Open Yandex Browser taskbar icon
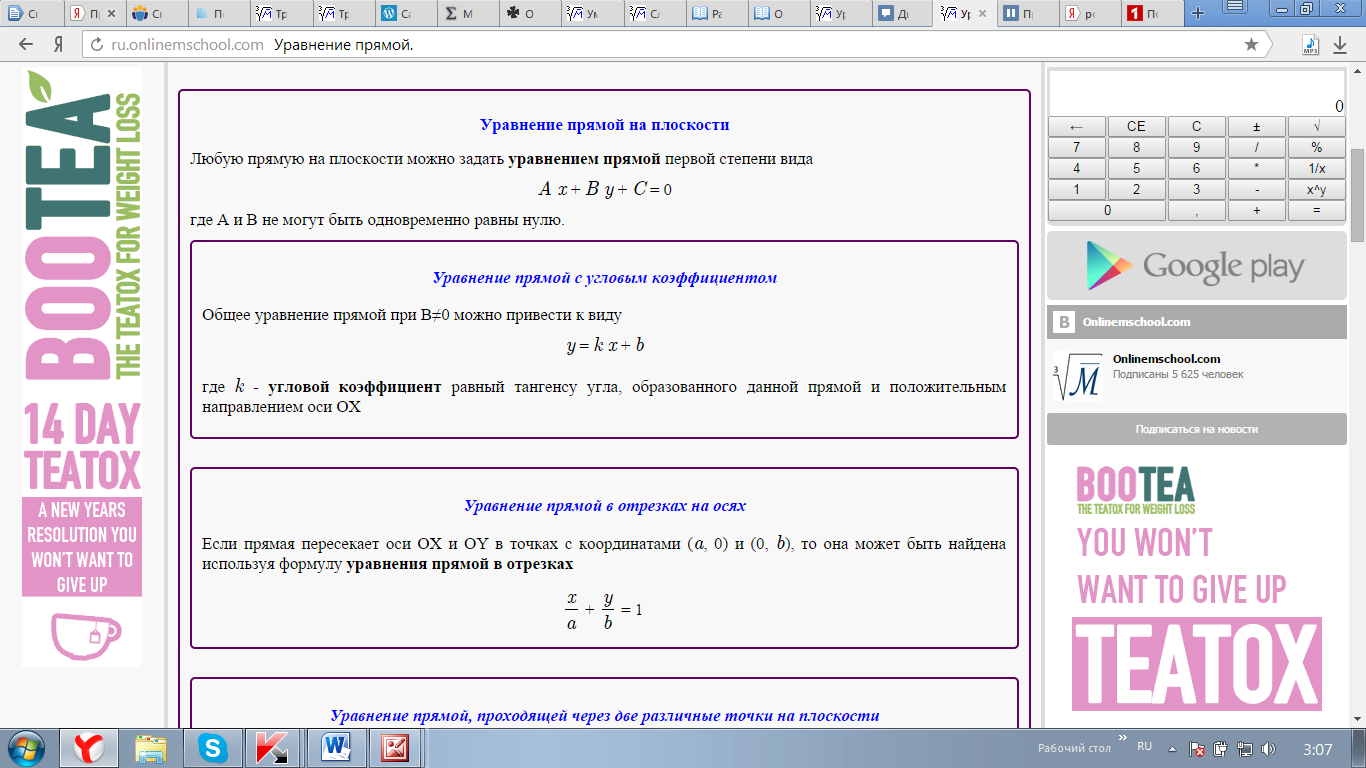The image size is (1366, 768). (x=89, y=748)
